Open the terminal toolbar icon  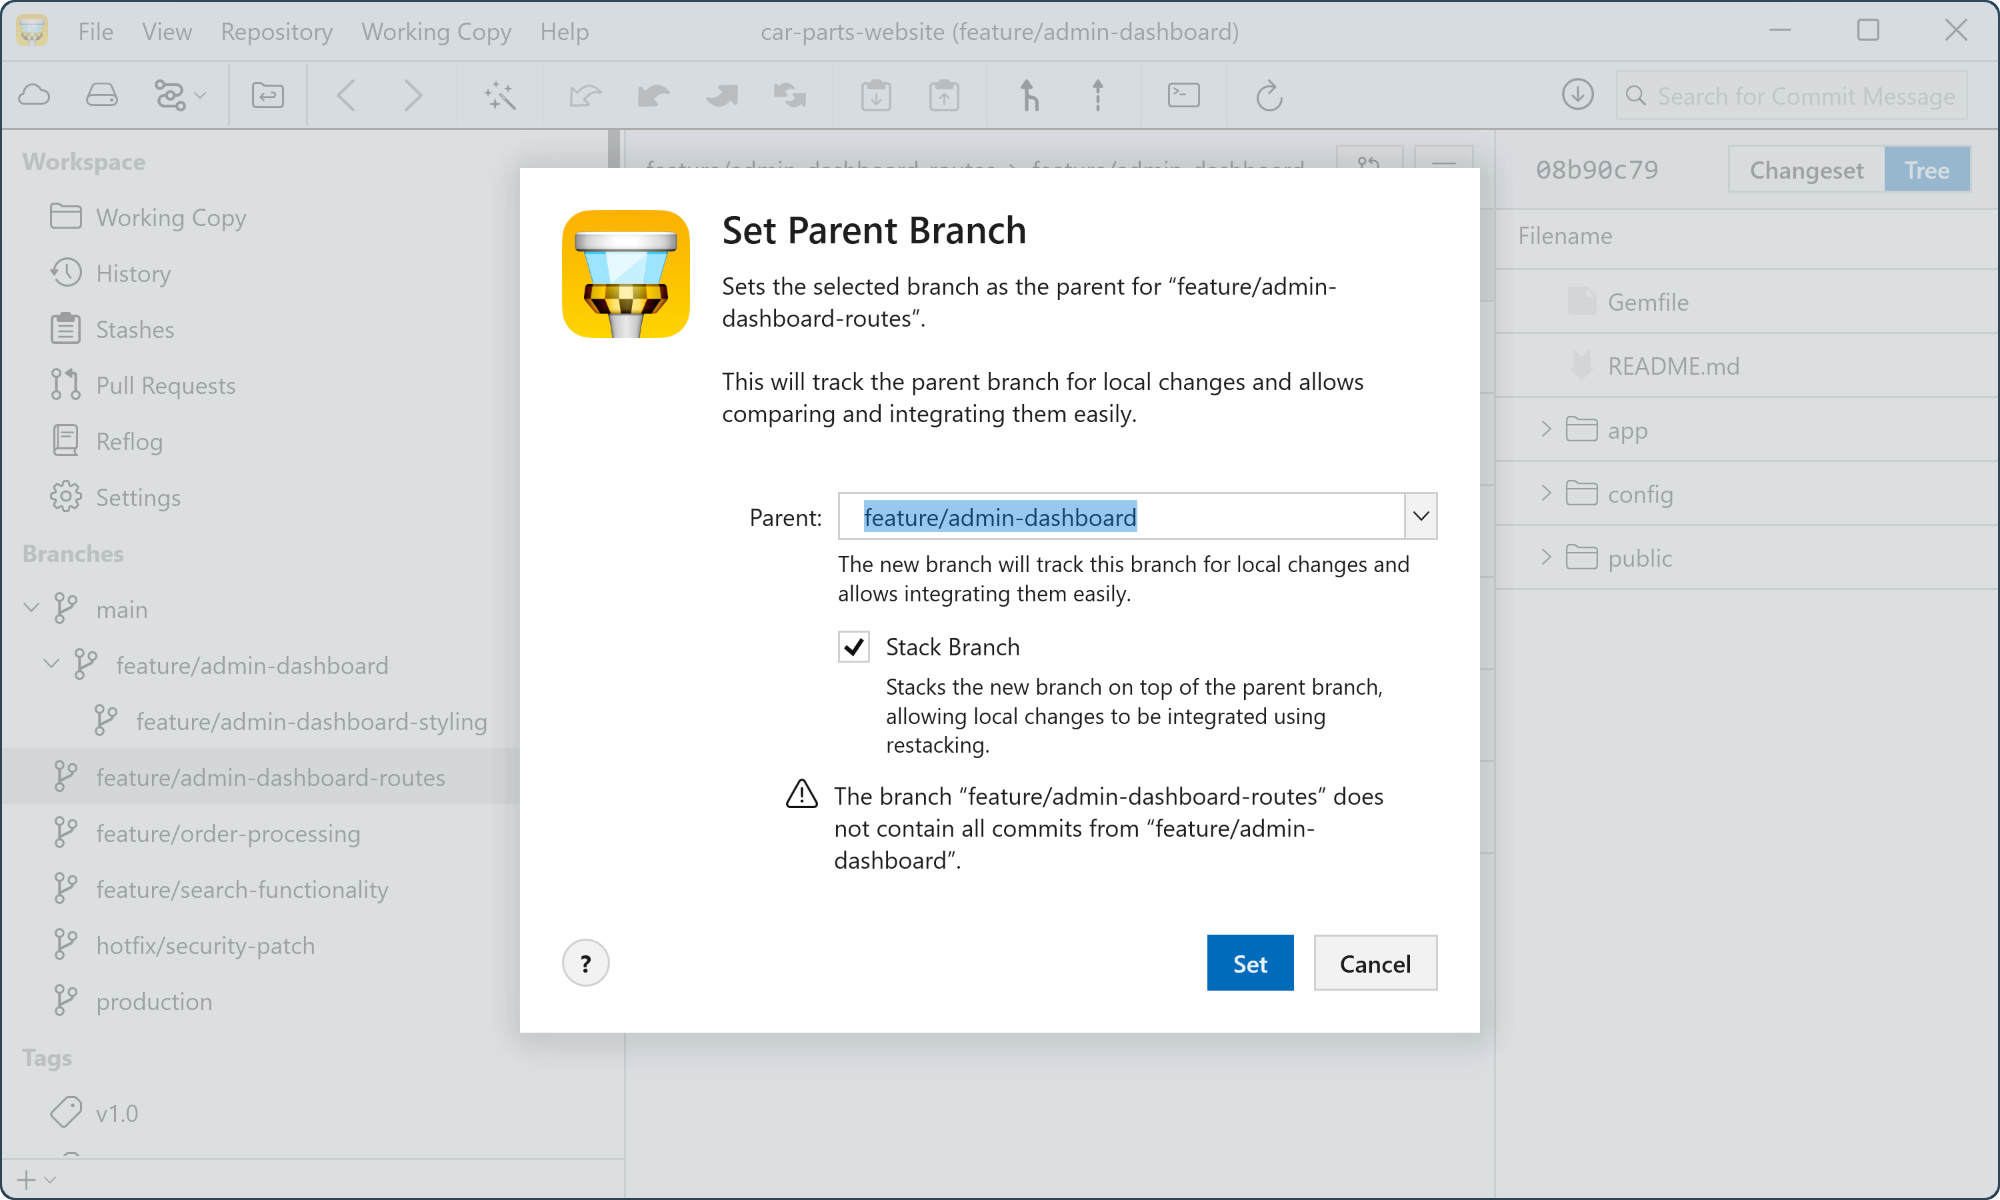pyautogui.click(x=1184, y=95)
